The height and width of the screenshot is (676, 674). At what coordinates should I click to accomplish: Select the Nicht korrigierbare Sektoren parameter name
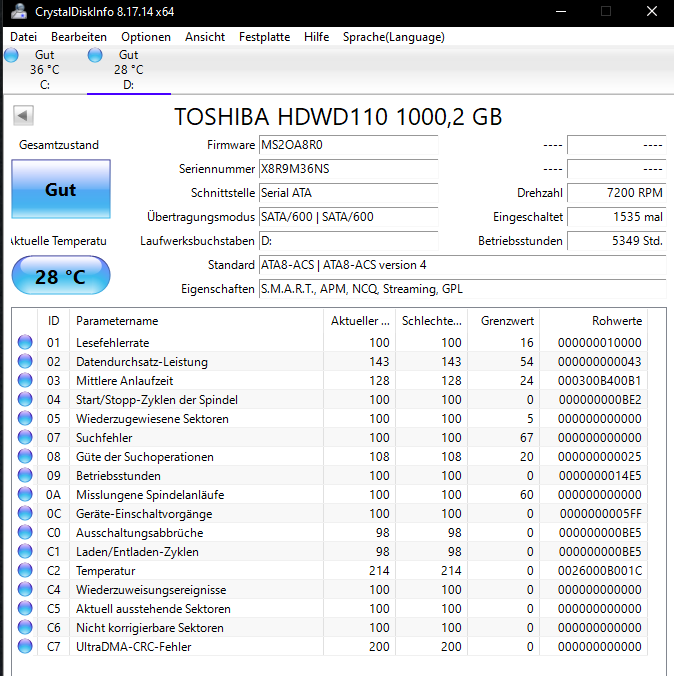point(150,628)
